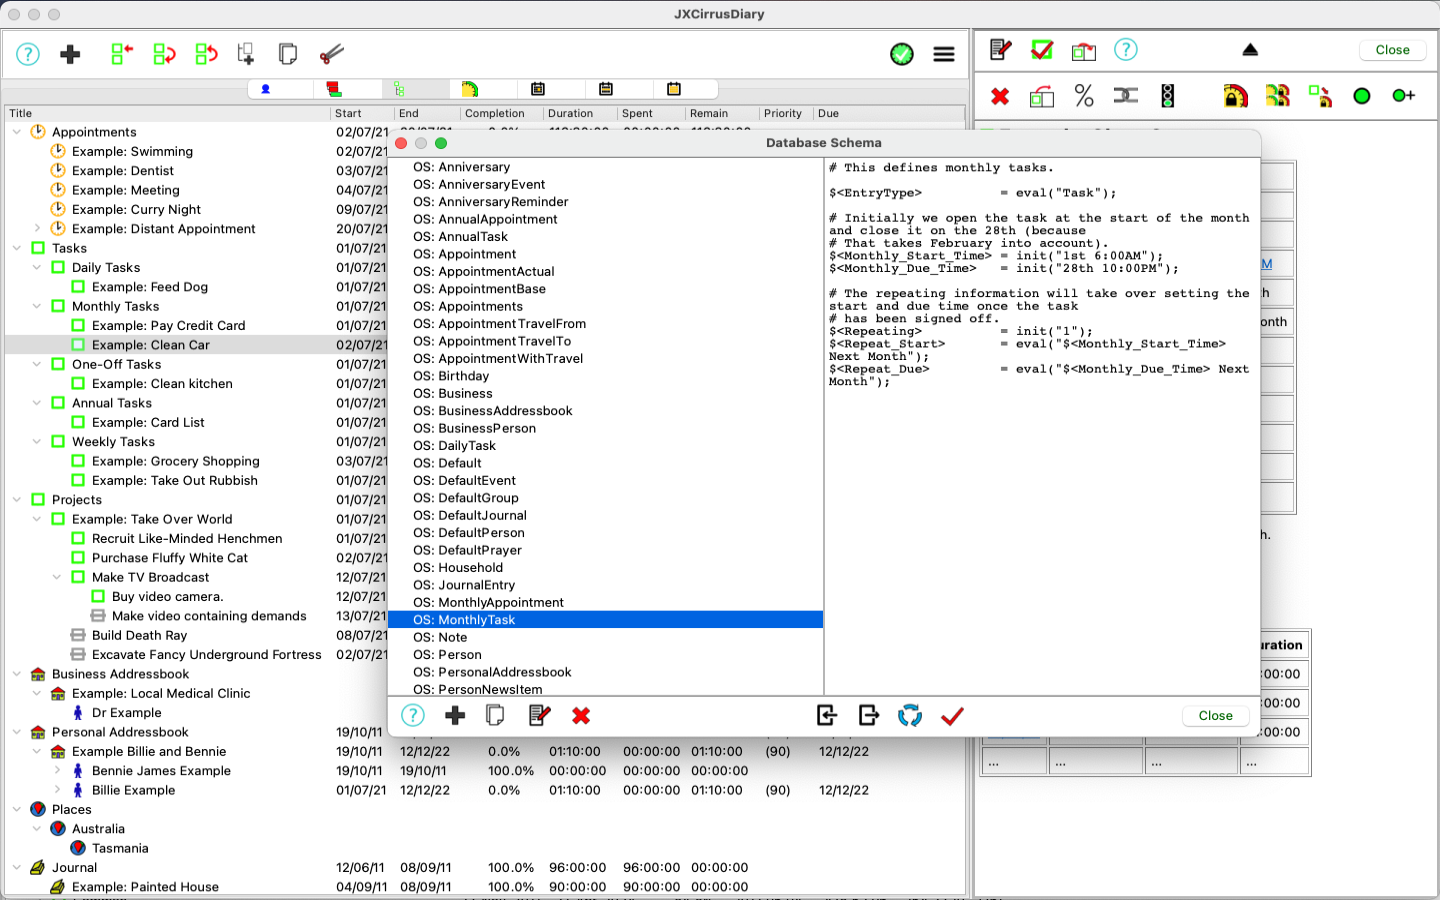This screenshot has width=1440, height=900.
Task: Click the help icon in right panel
Action: (x=1126, y=50)
